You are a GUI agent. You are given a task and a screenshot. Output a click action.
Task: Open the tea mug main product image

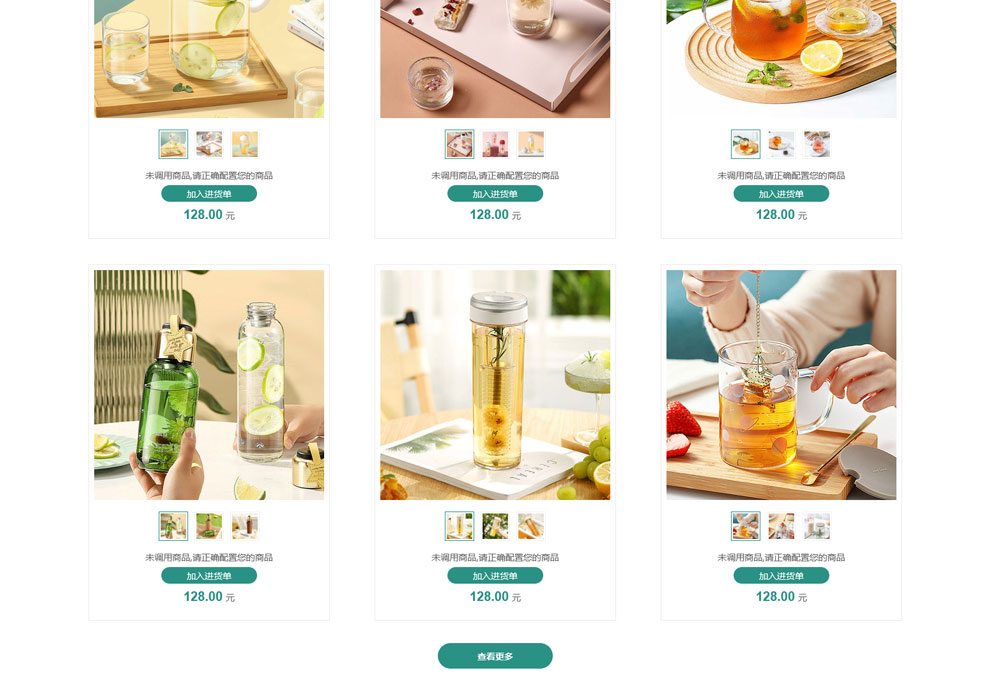pyautogui.click(x=781, y=385)
